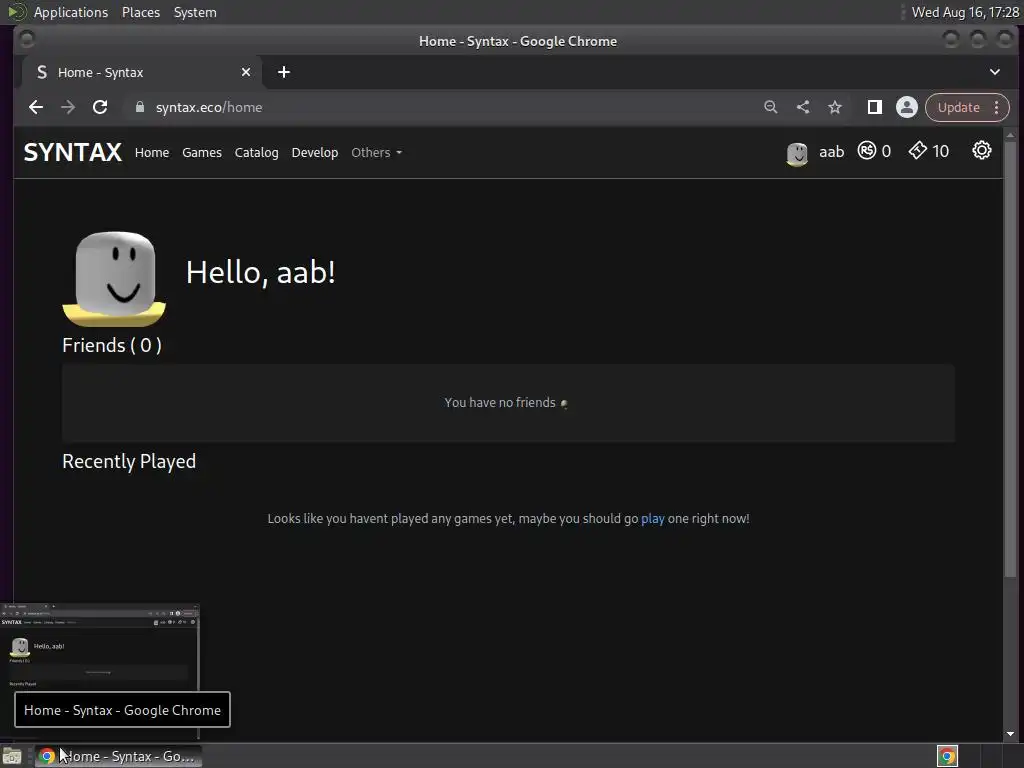
Task: Click the Chrome icon in bottom-right tray
Action: (x=947, y=756)
